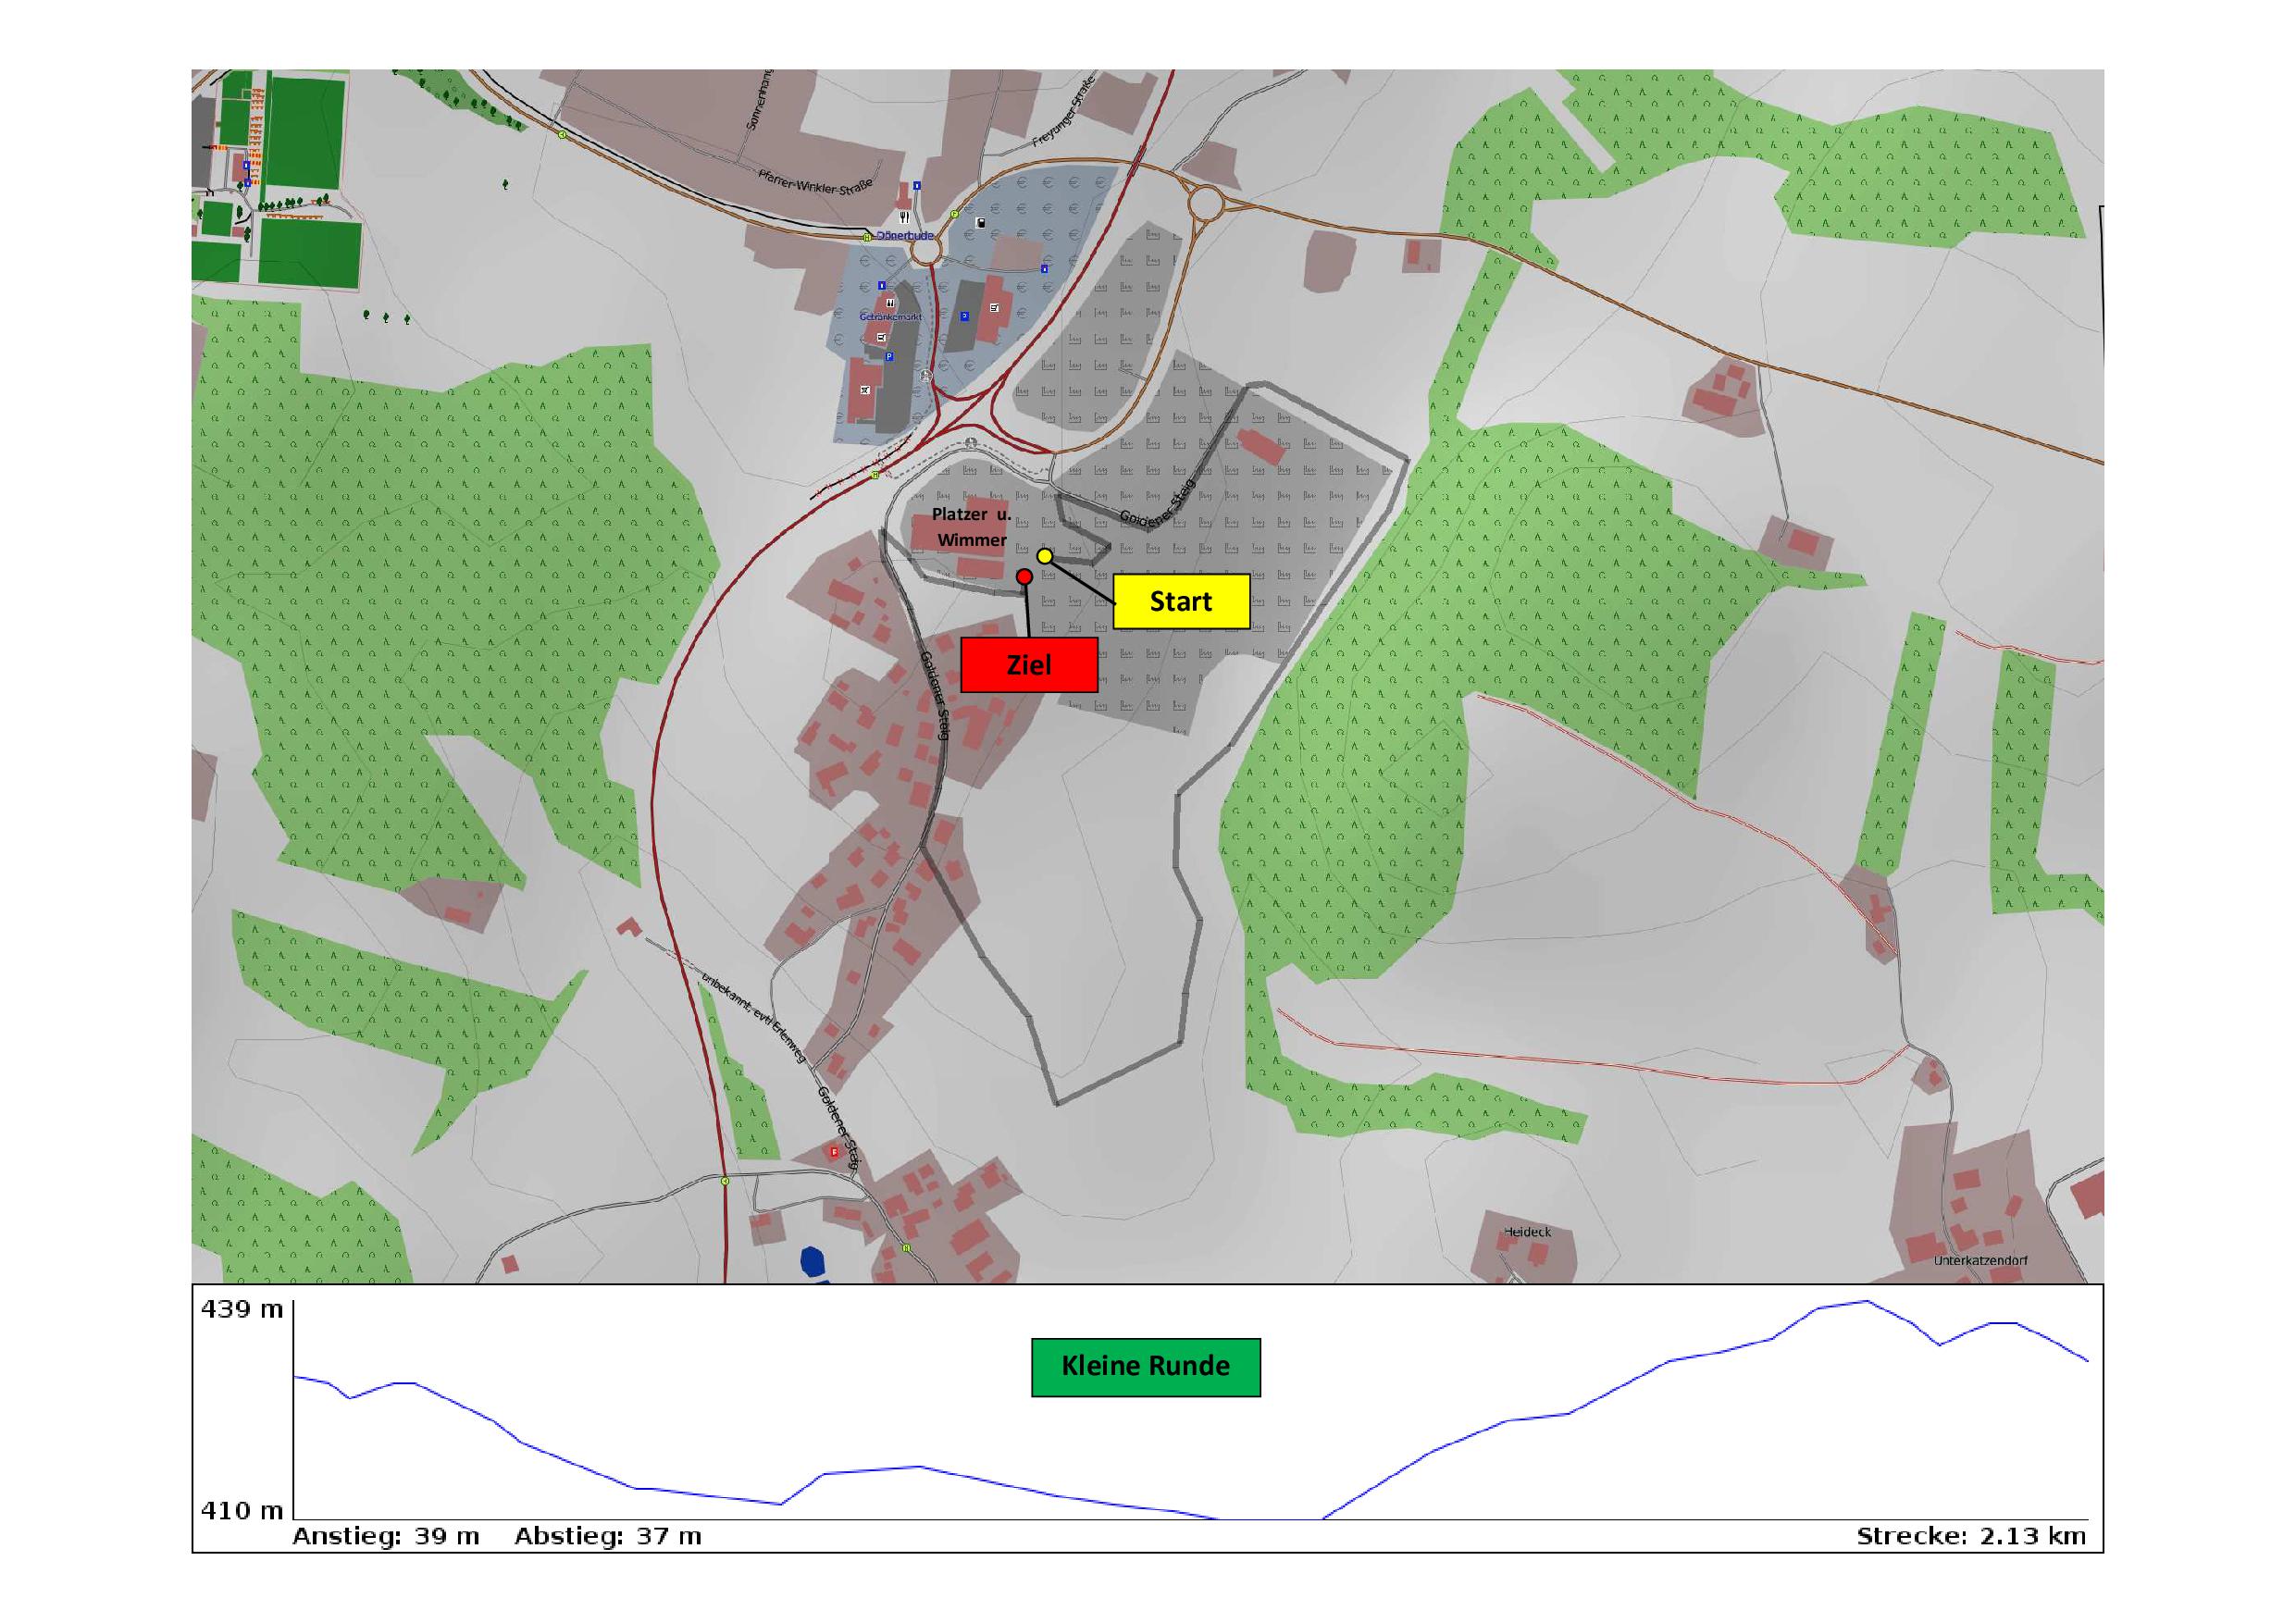Click the yellow Start marker dot
Image resolution: width=2296 pixels, height=1623 pixels.
pos(1044,556)
